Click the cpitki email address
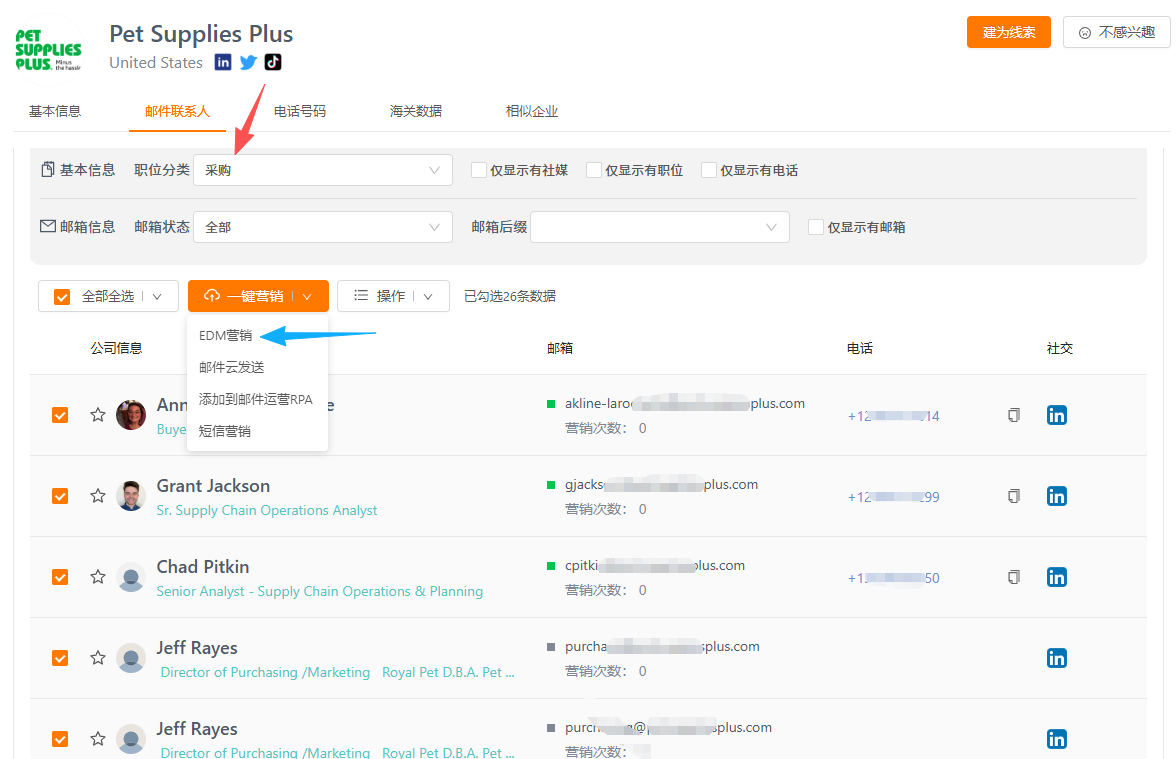The height and width of the screenshot is (759, 1176). click(655, 566)
